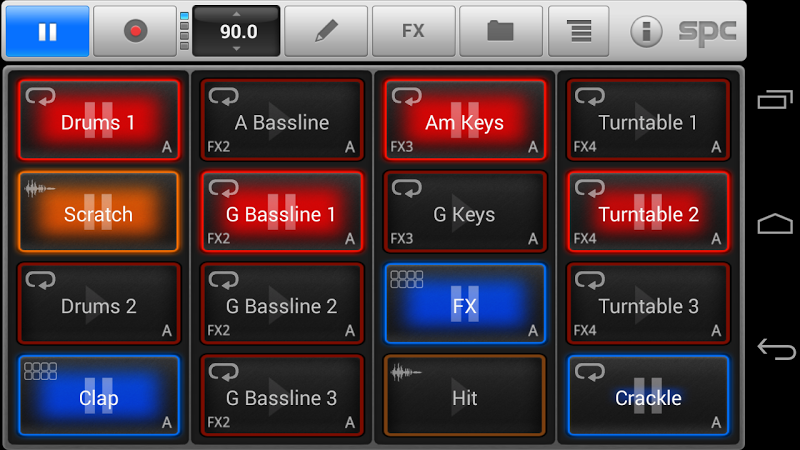Stop the G Bassline 1 pad

coord(282,212)
